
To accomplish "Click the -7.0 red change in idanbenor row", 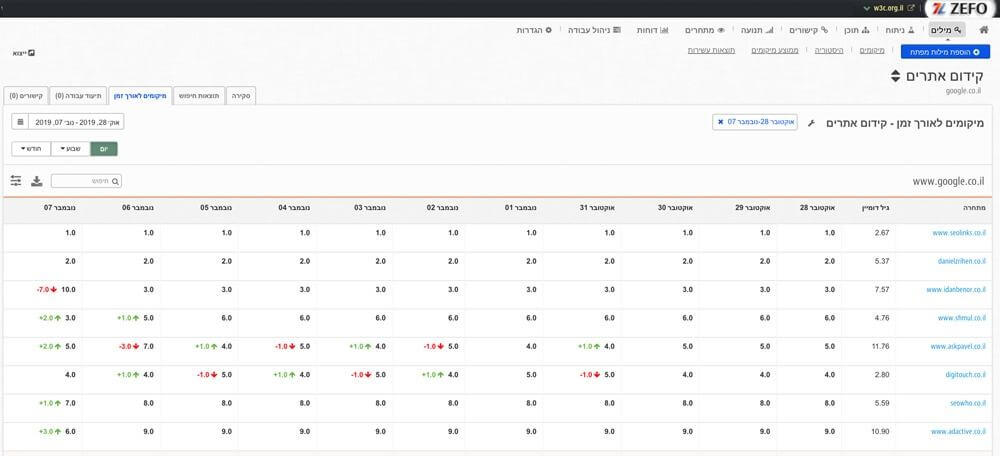I will (x=47, y=290).
